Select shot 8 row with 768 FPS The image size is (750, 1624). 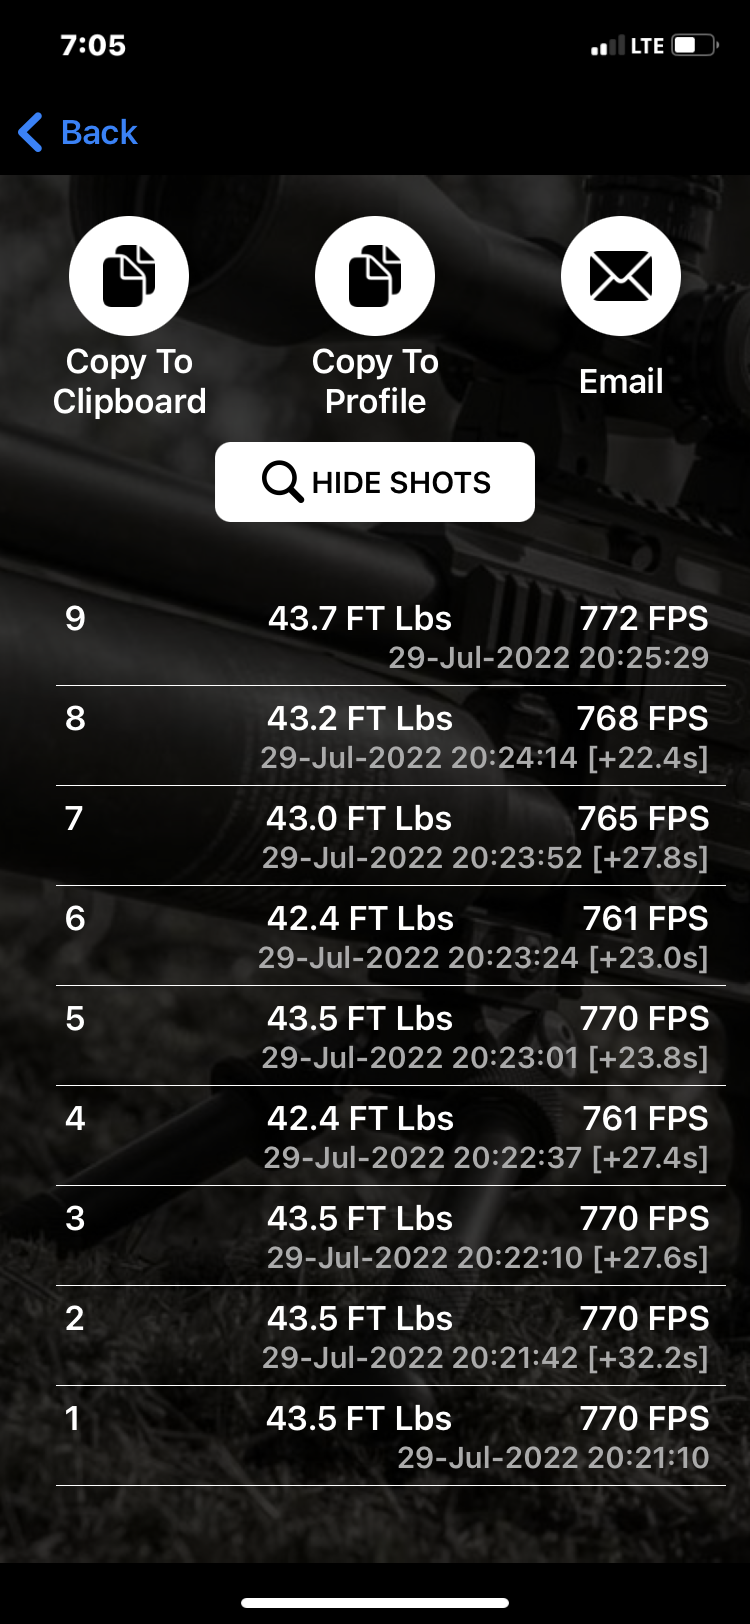coord(390,736)
